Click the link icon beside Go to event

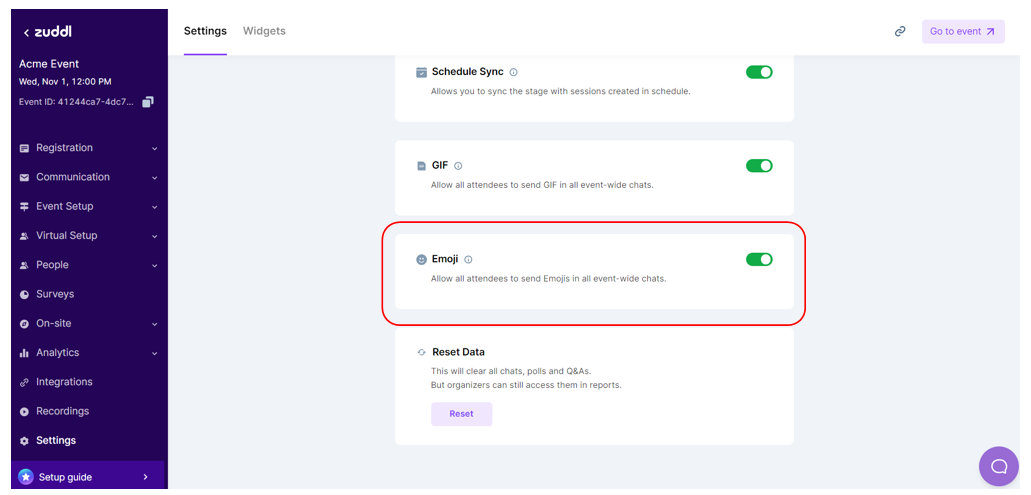900,31
